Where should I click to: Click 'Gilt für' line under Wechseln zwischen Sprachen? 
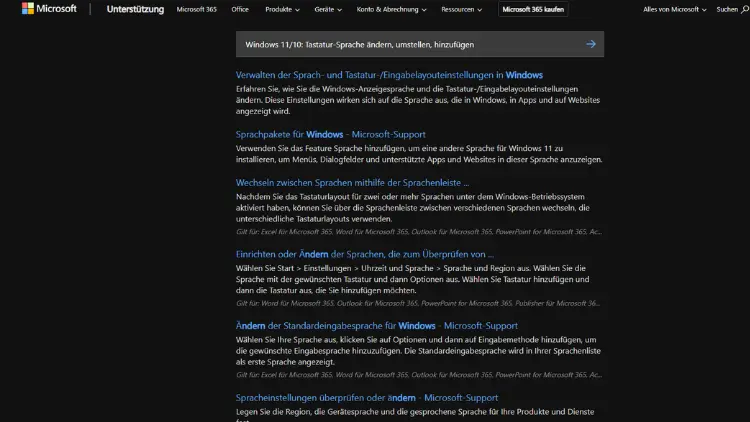[x=419, y=232]
